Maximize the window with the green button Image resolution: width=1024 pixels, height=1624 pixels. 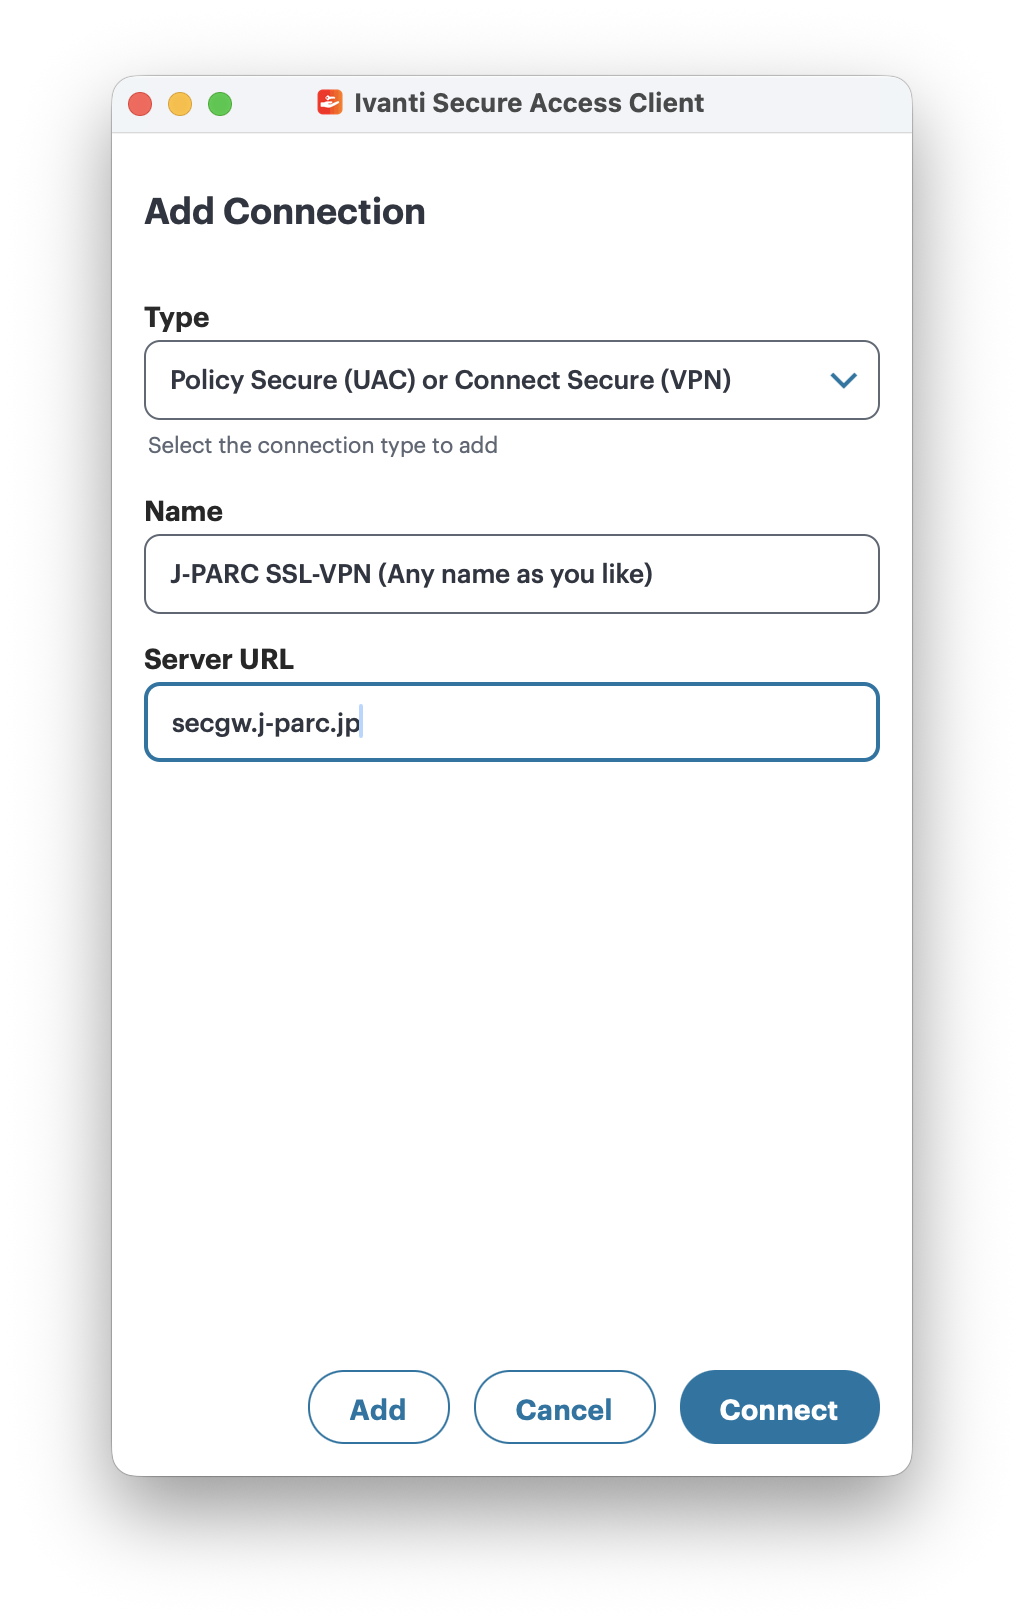[220, 104]
